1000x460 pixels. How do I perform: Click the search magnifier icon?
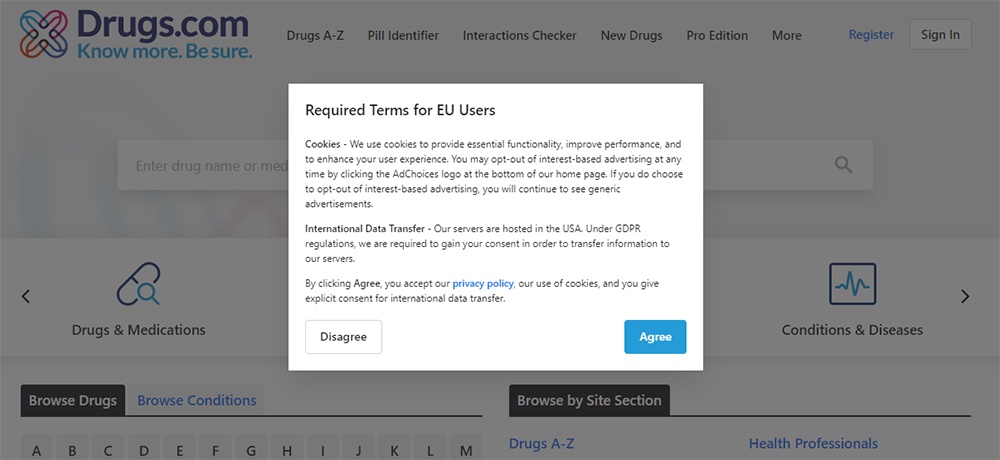(x=843, y=165)
